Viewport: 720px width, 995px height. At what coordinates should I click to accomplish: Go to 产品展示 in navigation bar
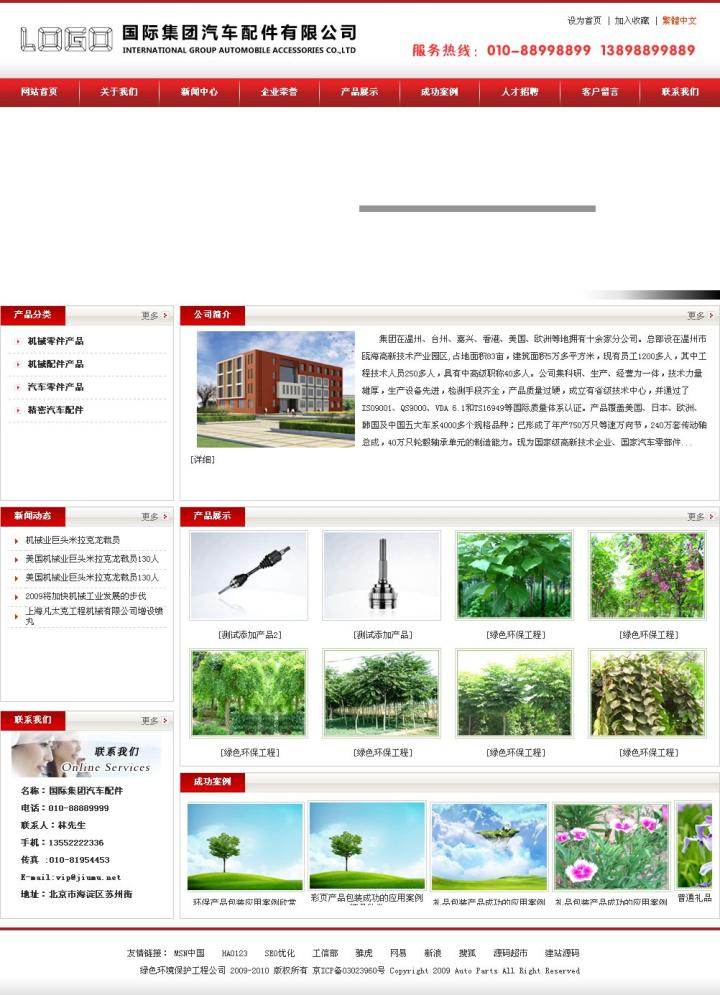pyautogui.click(x=359, y=92)
